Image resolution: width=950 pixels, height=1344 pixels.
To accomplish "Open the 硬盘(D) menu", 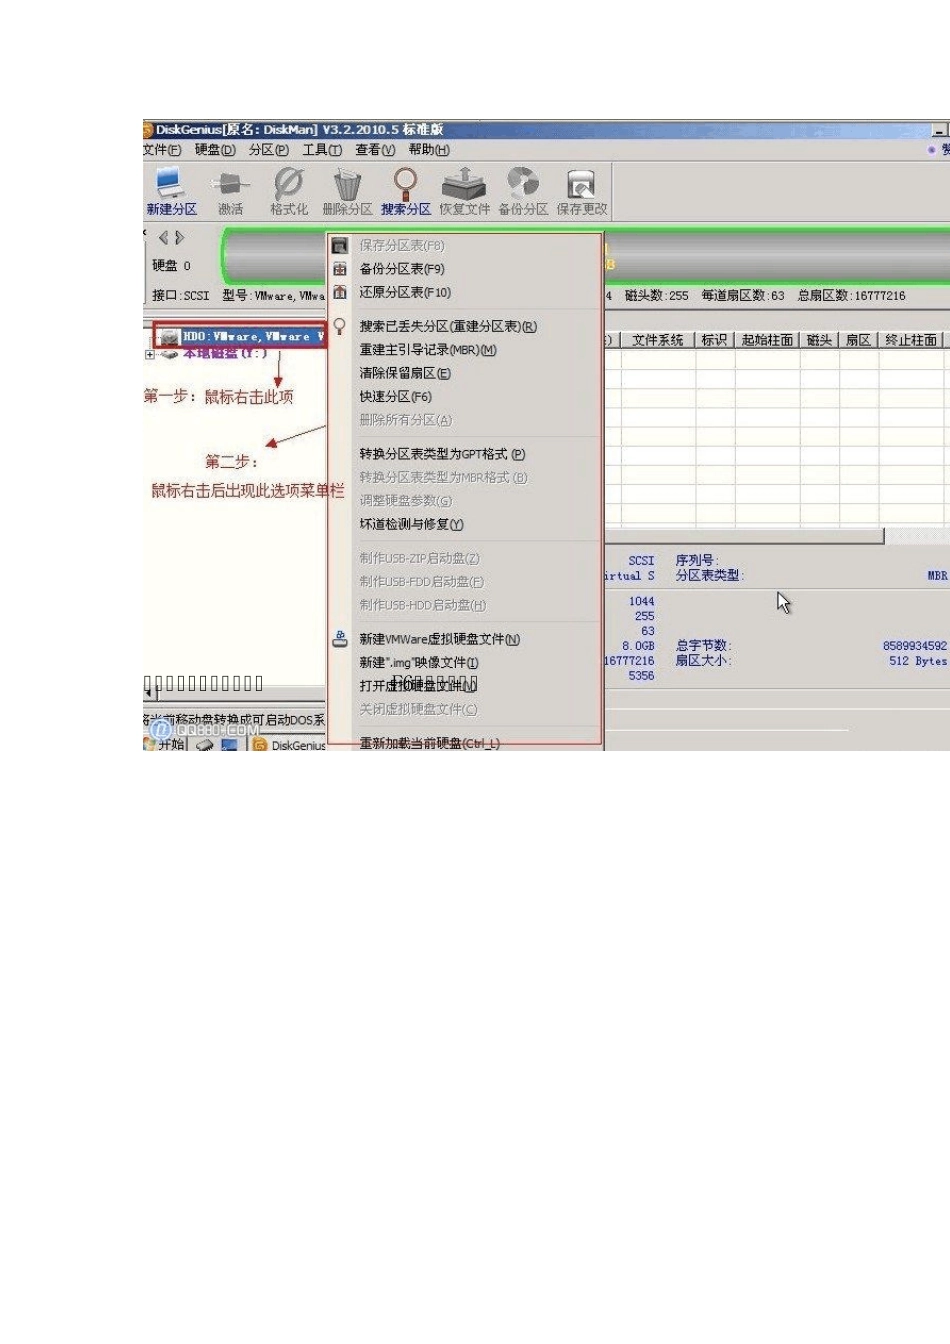I will [x=215, y=150].
